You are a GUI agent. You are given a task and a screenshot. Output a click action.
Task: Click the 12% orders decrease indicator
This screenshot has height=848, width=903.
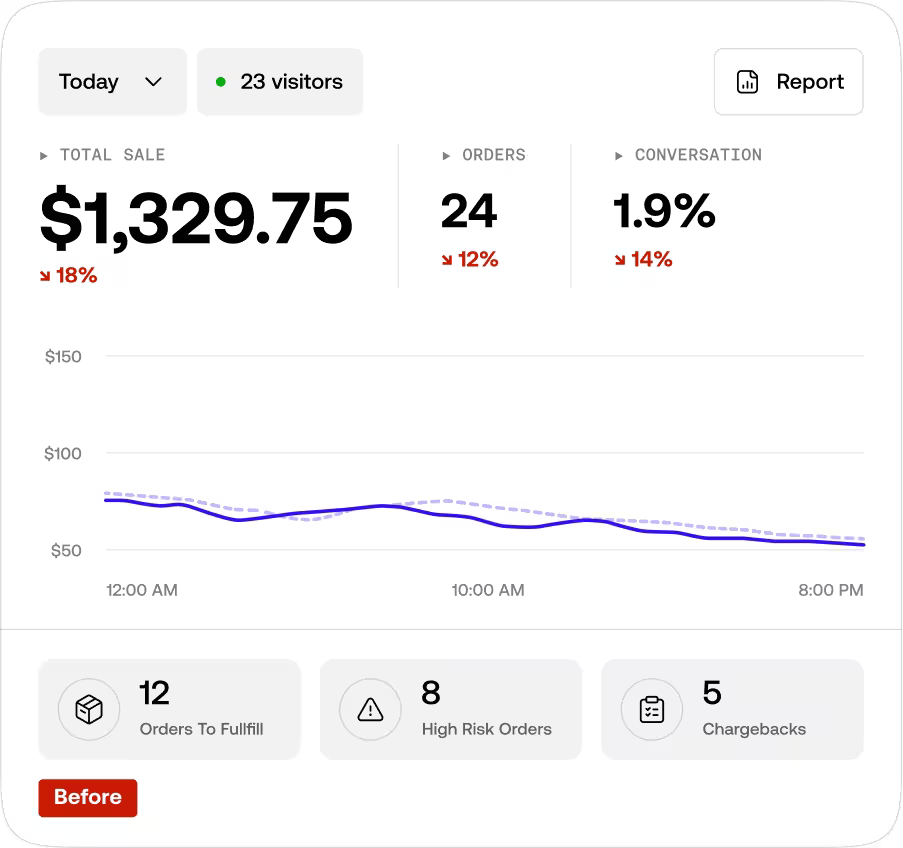point(470,259)
